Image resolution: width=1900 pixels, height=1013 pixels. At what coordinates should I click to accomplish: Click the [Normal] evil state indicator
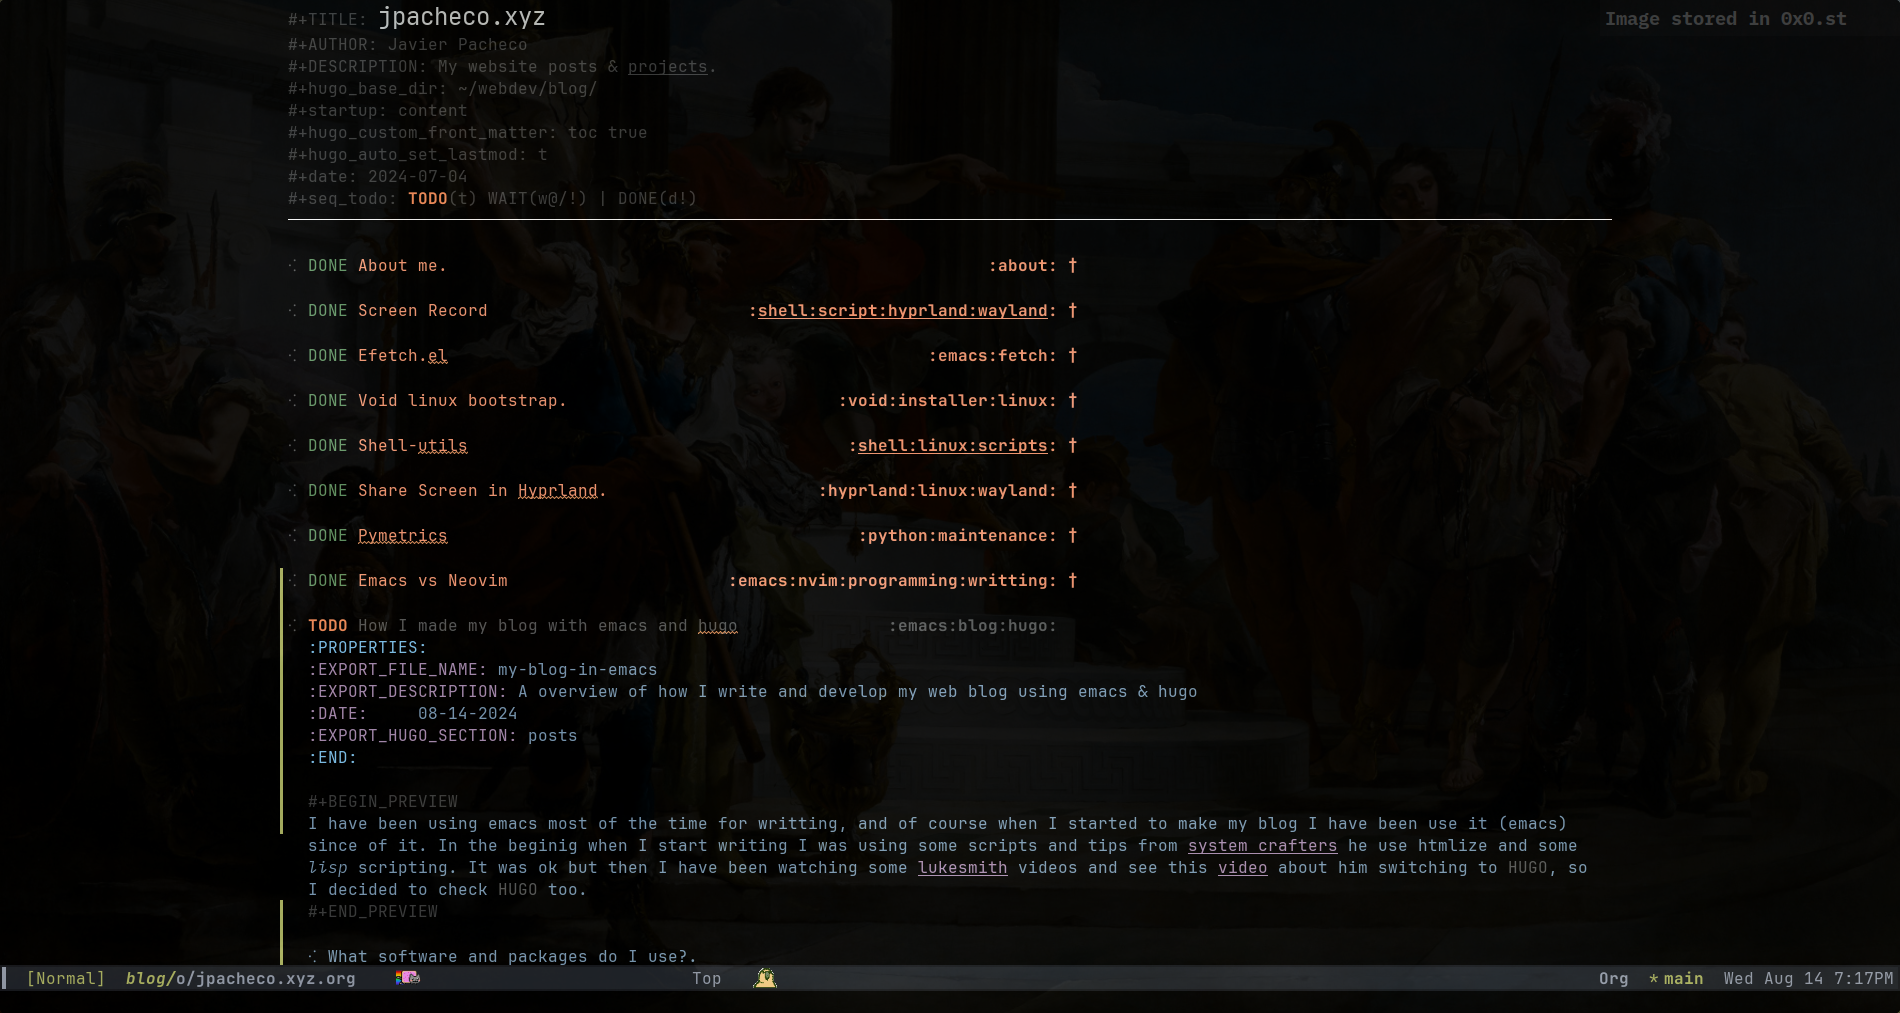[x=65, y=978]
